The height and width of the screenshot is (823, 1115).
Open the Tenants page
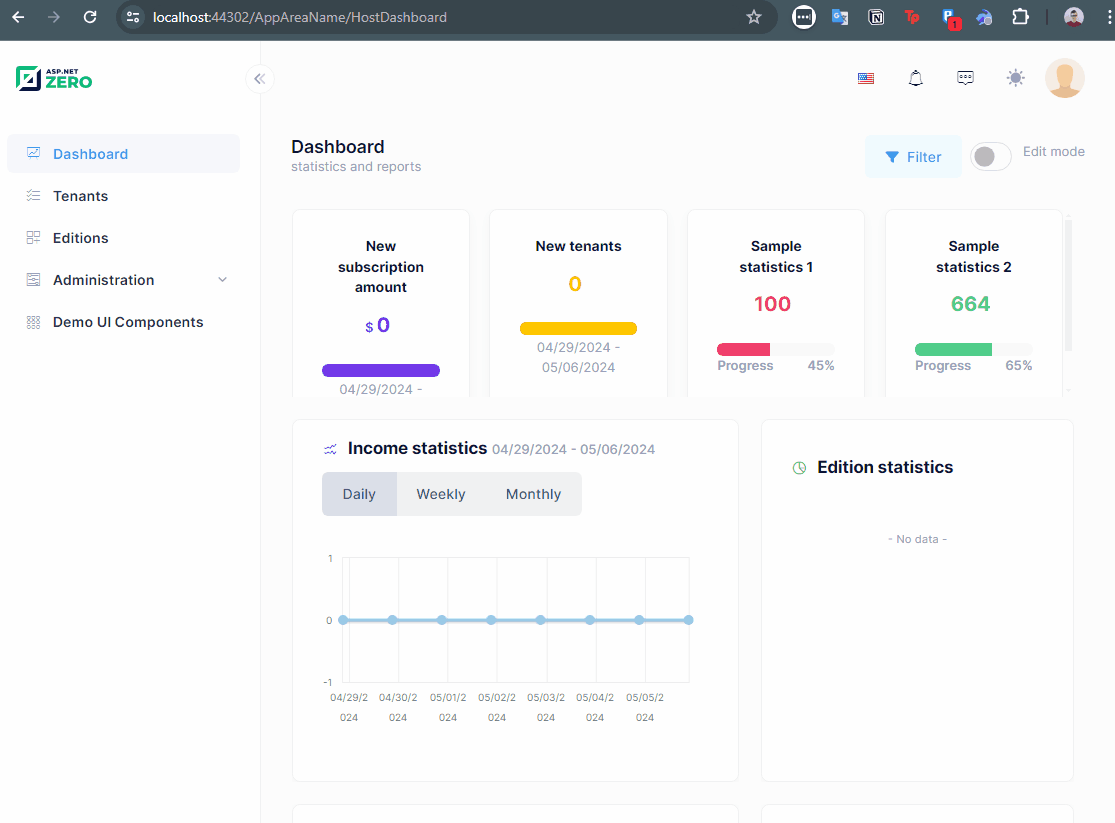tap(124, 196)
